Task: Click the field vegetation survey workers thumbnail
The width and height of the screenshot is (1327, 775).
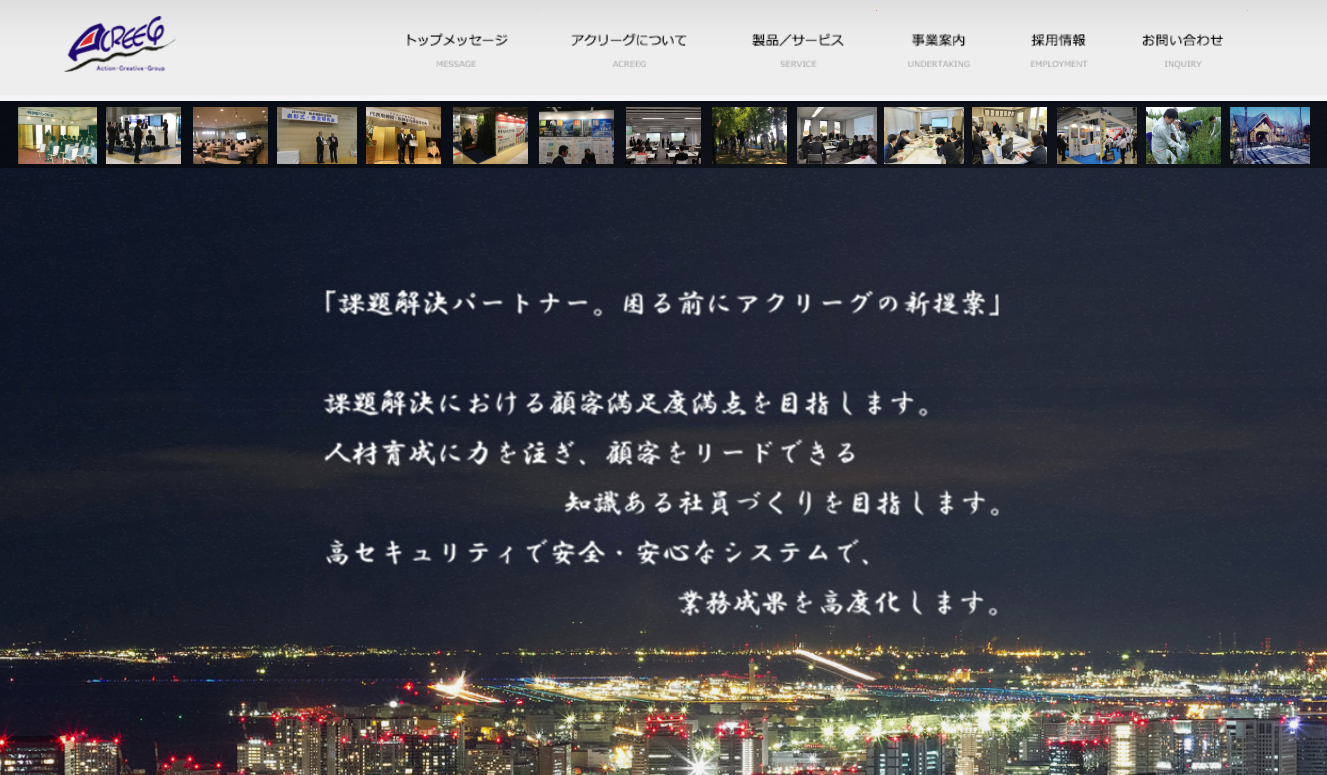Action: pos(1183,134)
